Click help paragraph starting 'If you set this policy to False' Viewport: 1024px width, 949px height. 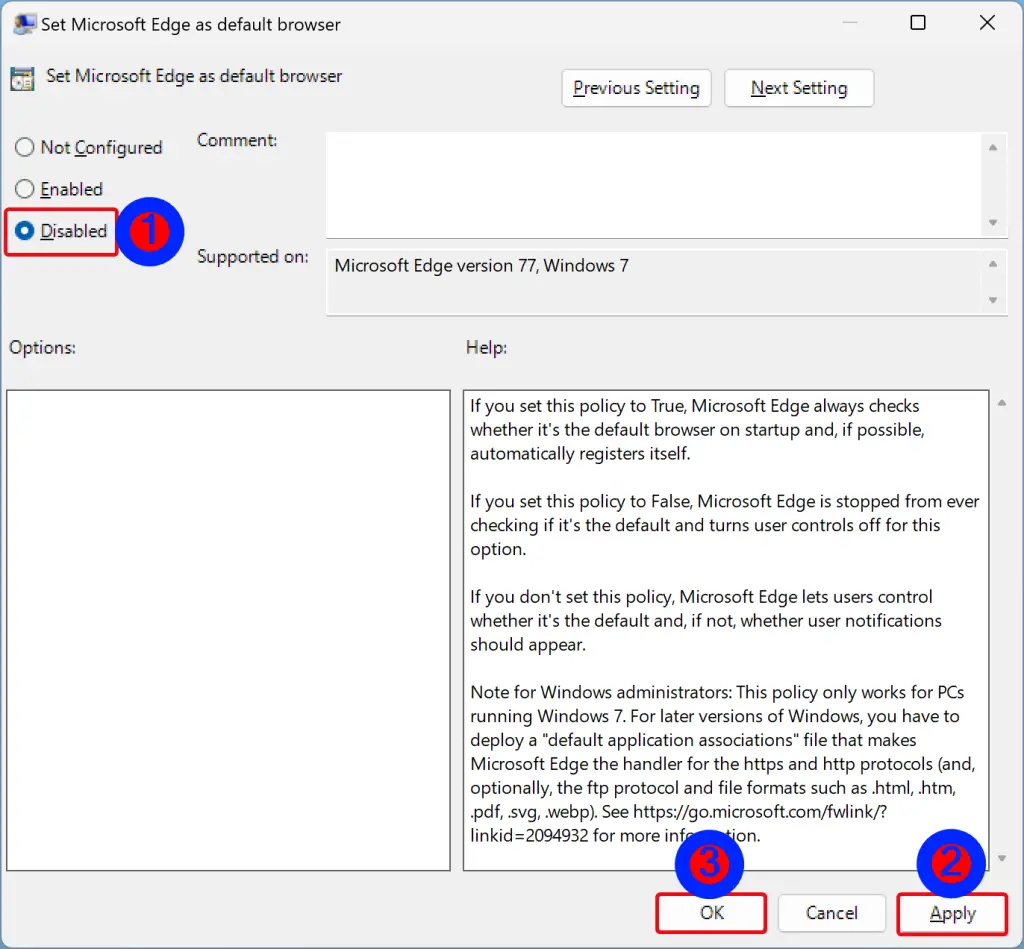[724, 525]
